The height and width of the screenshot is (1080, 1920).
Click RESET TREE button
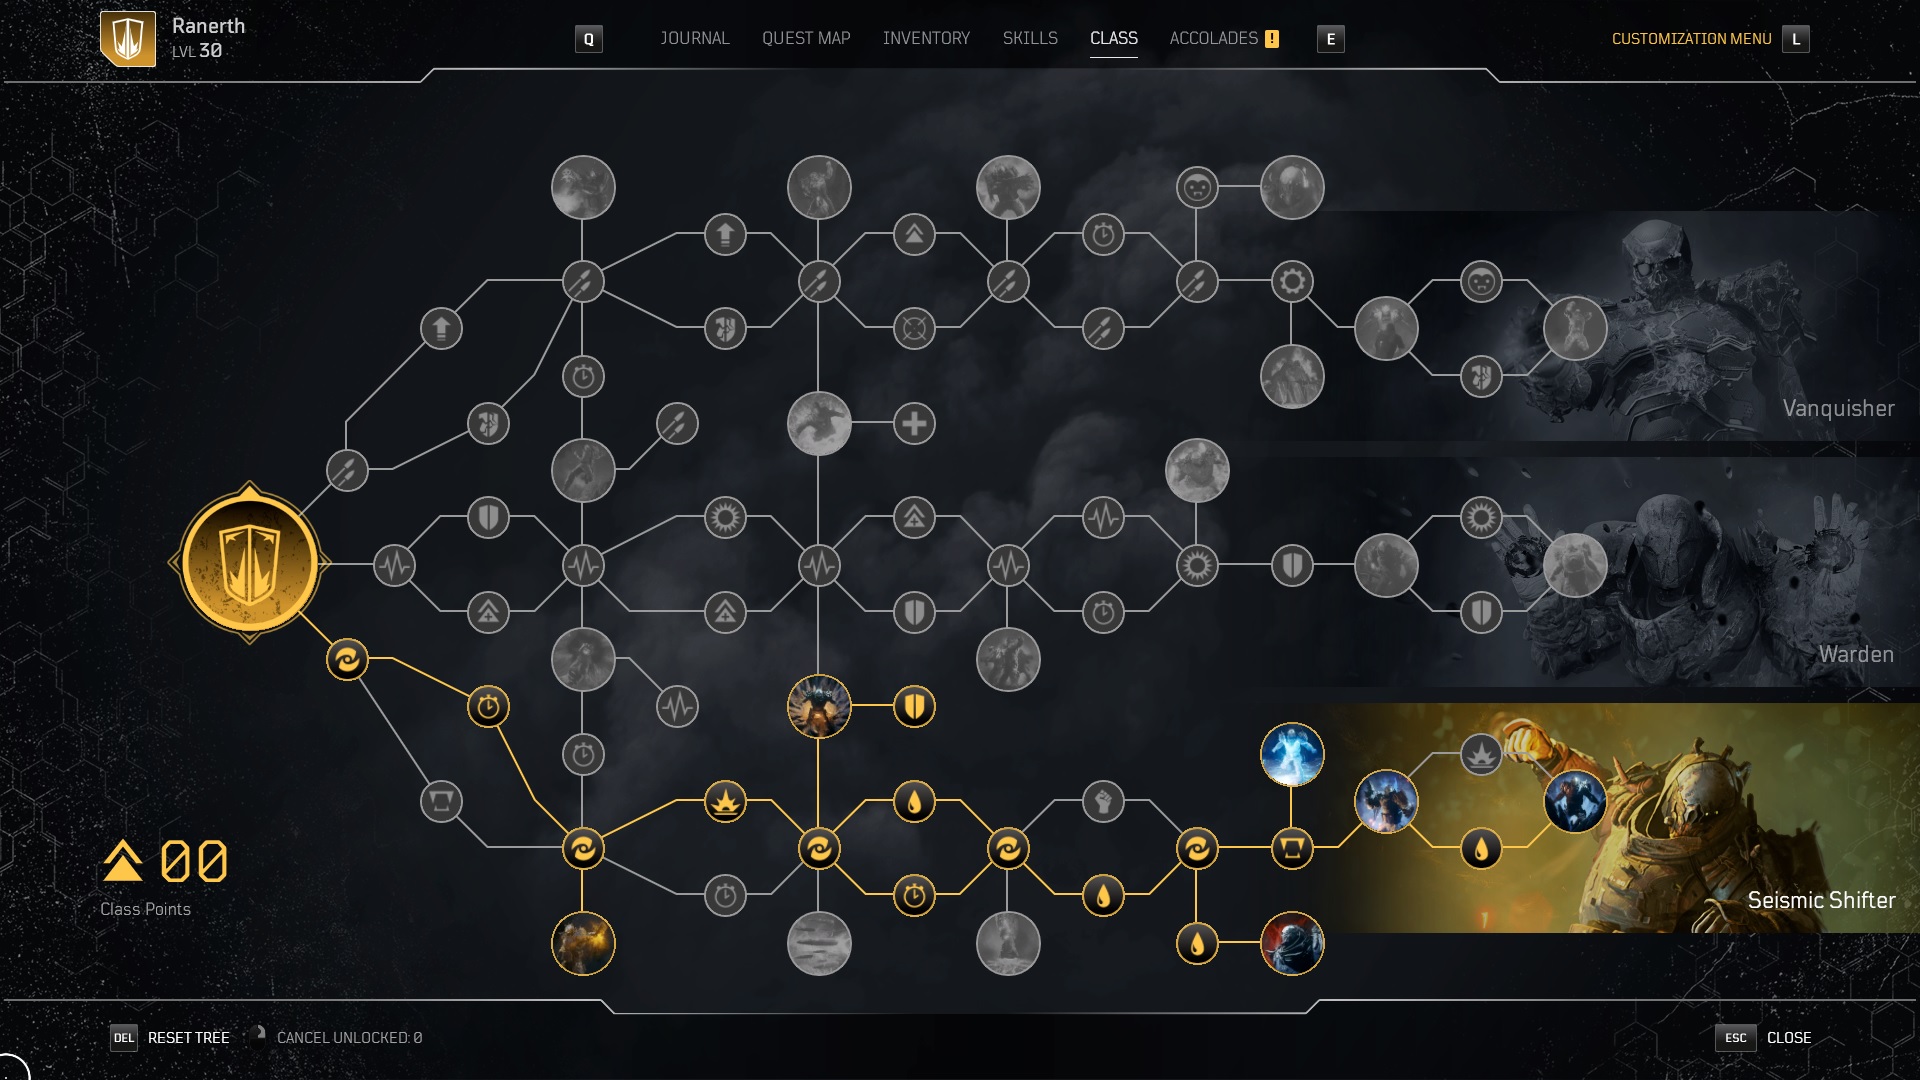tap(189, 1038)
